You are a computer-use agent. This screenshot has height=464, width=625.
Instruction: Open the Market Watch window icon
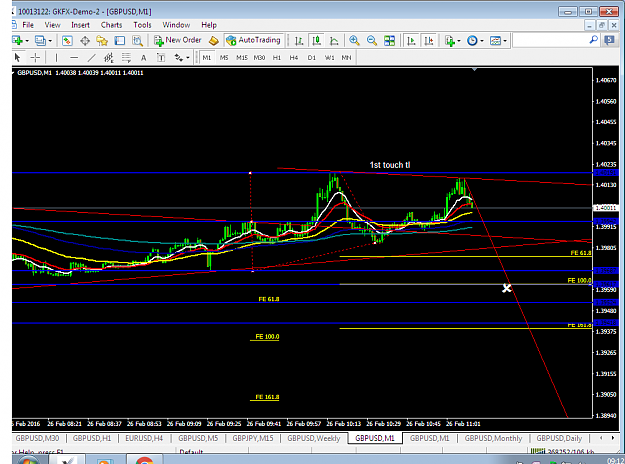click(x=67, y=40)
